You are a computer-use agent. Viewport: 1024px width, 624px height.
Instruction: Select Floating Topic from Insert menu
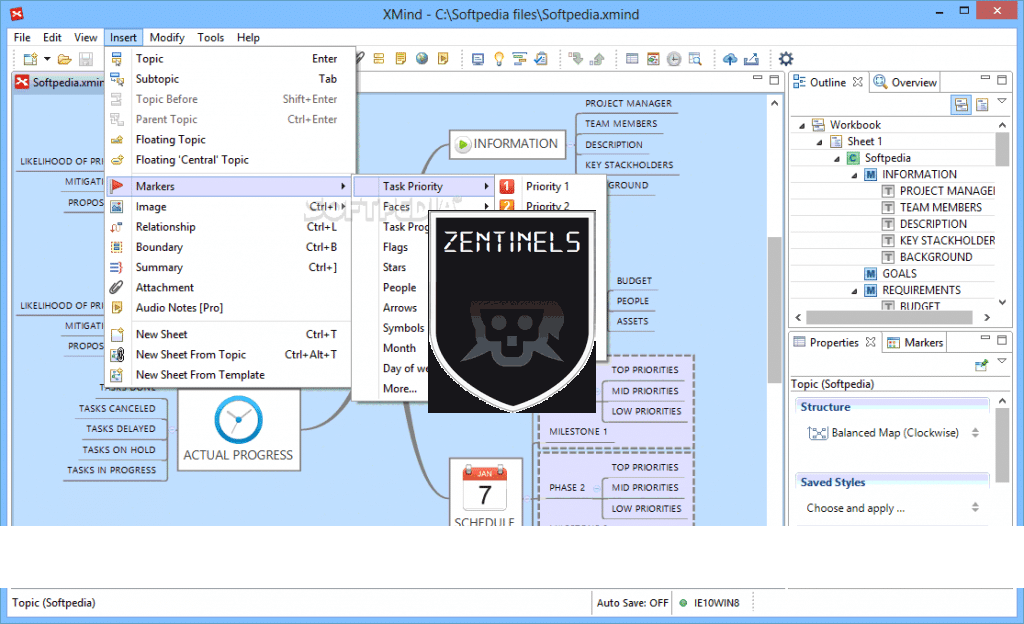(x=171, y=140)
